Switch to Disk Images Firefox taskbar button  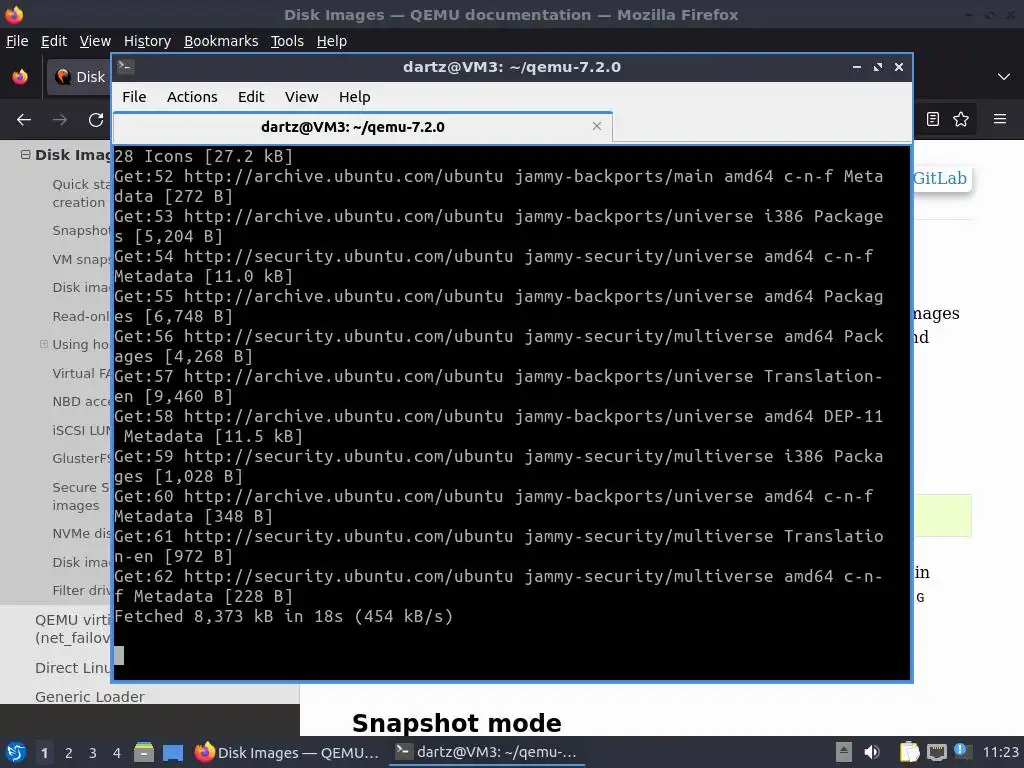[x=287, y=752]
